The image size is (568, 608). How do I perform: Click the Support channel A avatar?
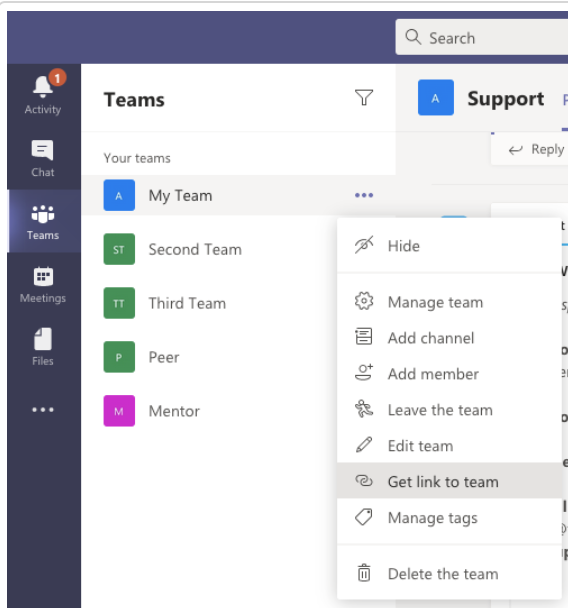point(436,97)
